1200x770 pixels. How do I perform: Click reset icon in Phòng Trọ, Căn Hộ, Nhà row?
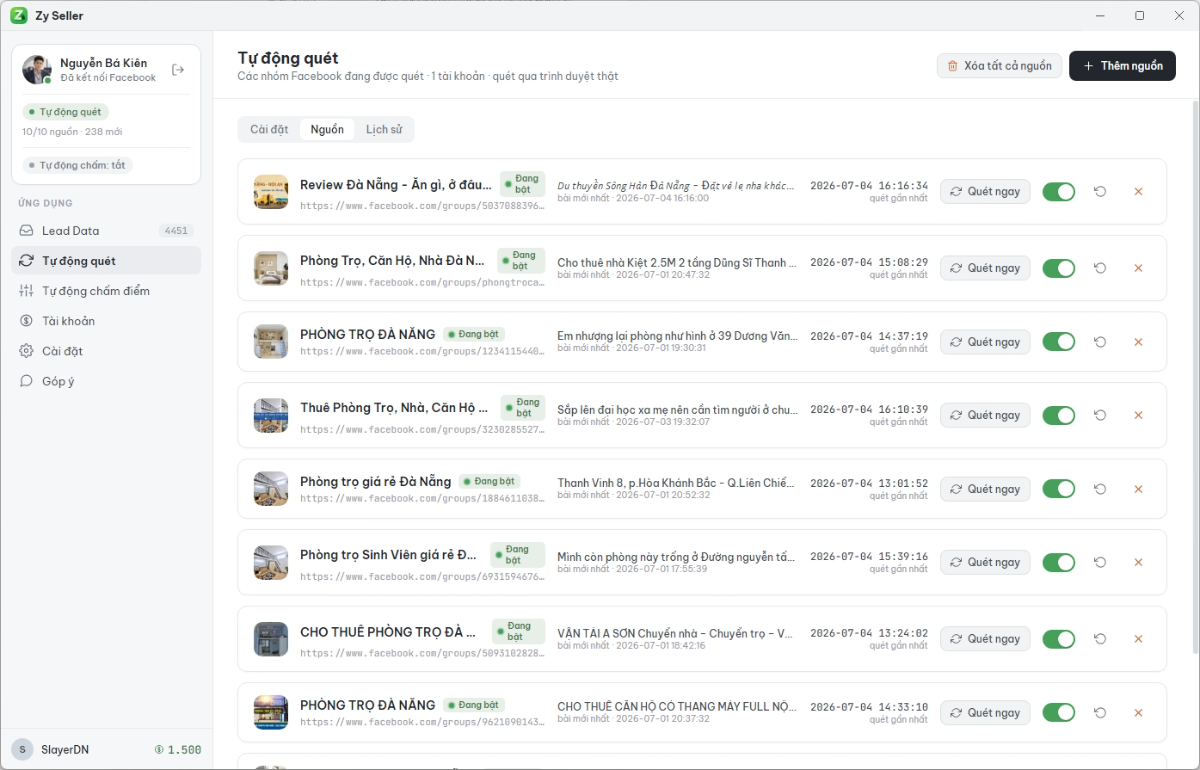click(x=1100, y=268)
